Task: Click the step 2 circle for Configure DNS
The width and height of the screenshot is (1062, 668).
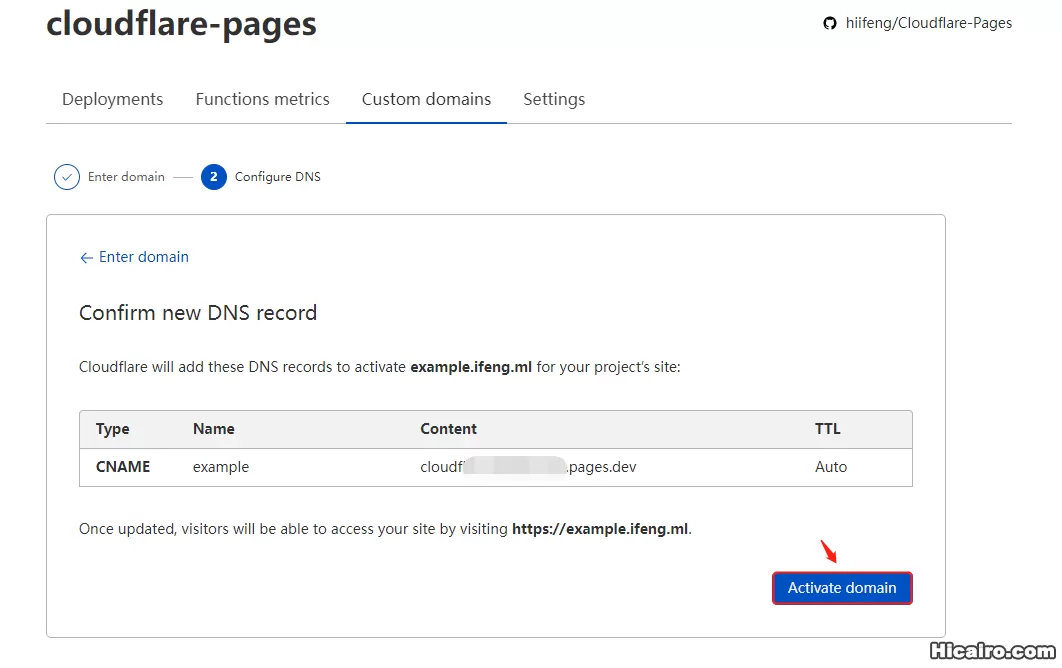Action: [214, 176]
